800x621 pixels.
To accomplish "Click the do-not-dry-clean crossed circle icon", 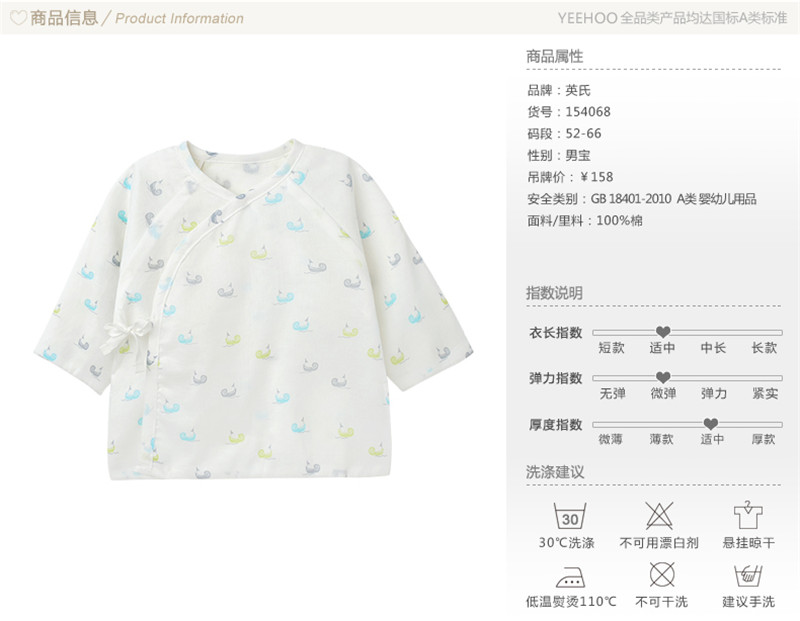I will click(662, 575).
